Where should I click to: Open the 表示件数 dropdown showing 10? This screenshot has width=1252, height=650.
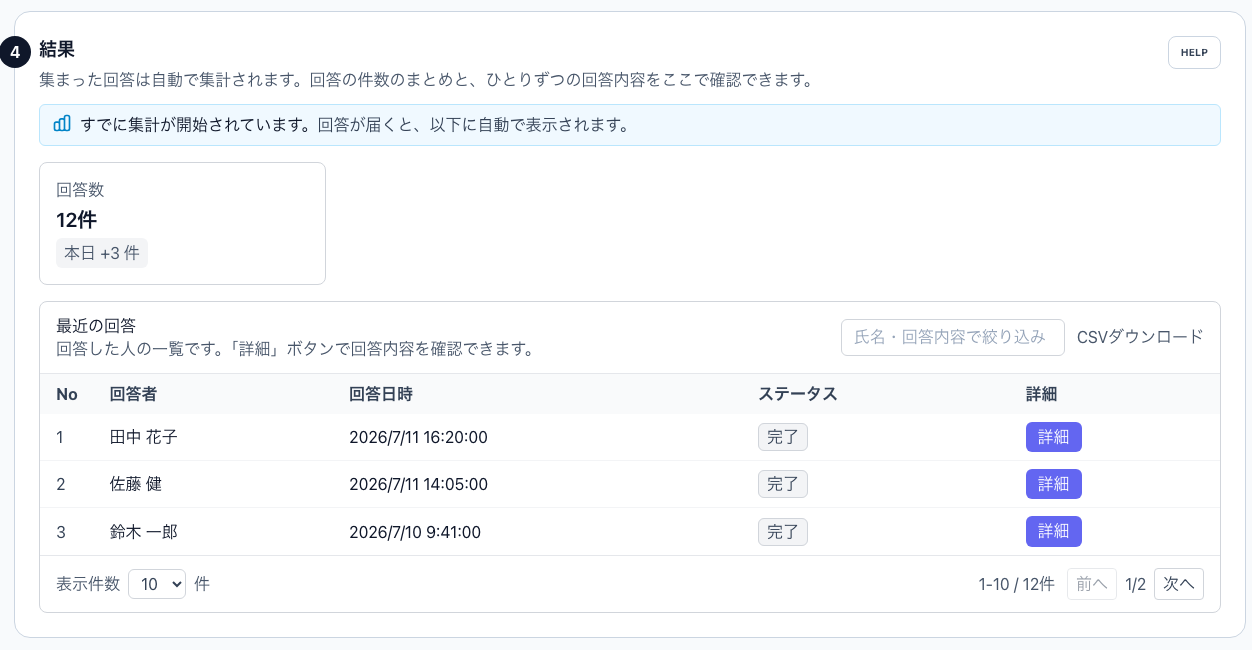[x=157, y=584]
